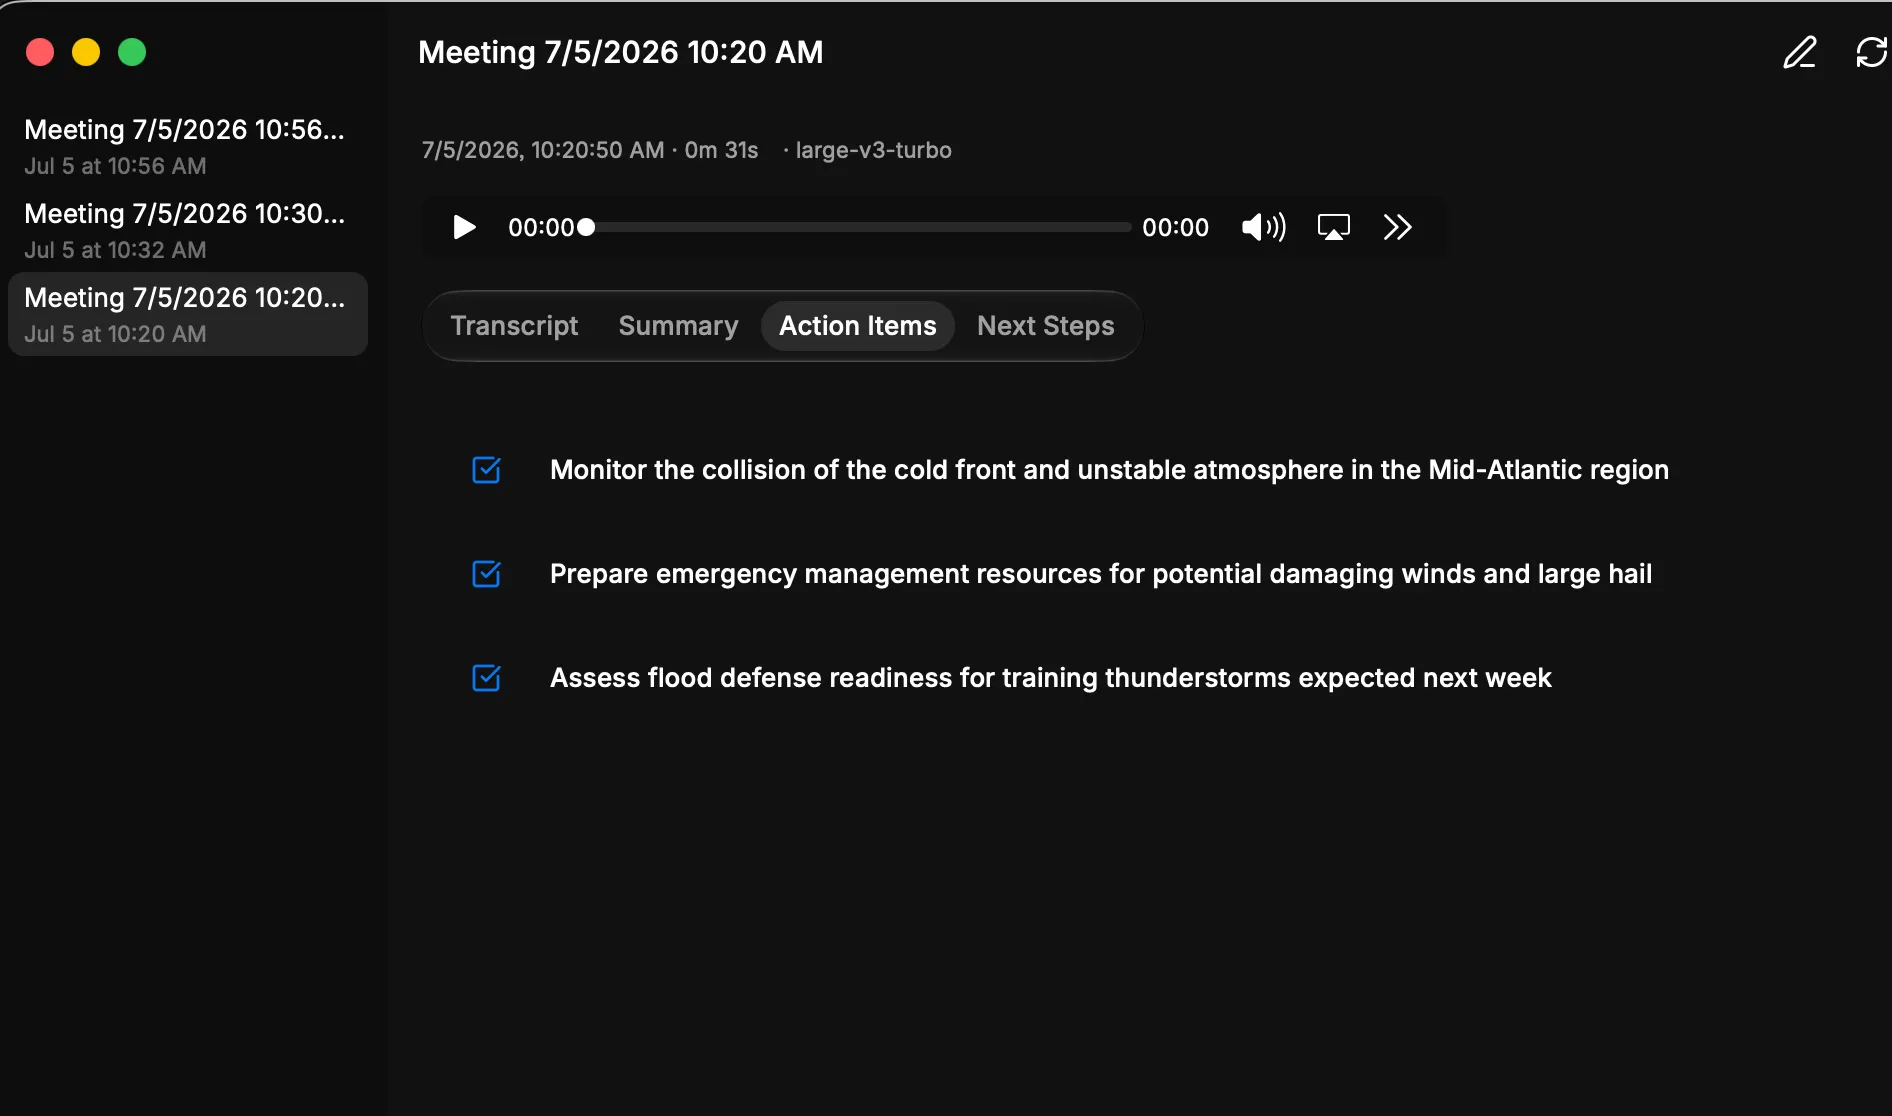Toggle Prepare emergency management resources checkbox

tap(487, 574)
